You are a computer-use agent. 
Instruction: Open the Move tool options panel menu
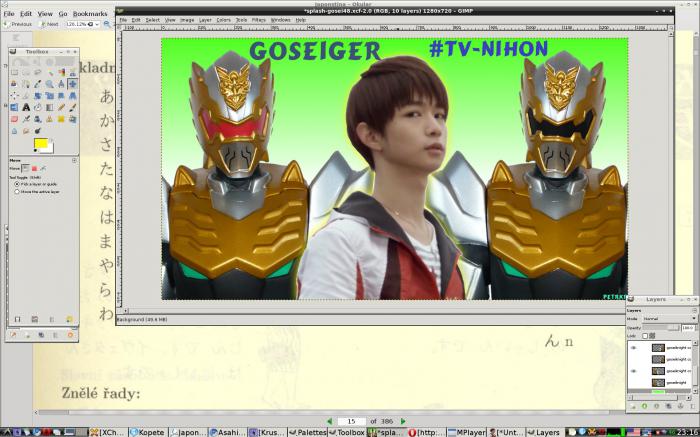(74, 160)
